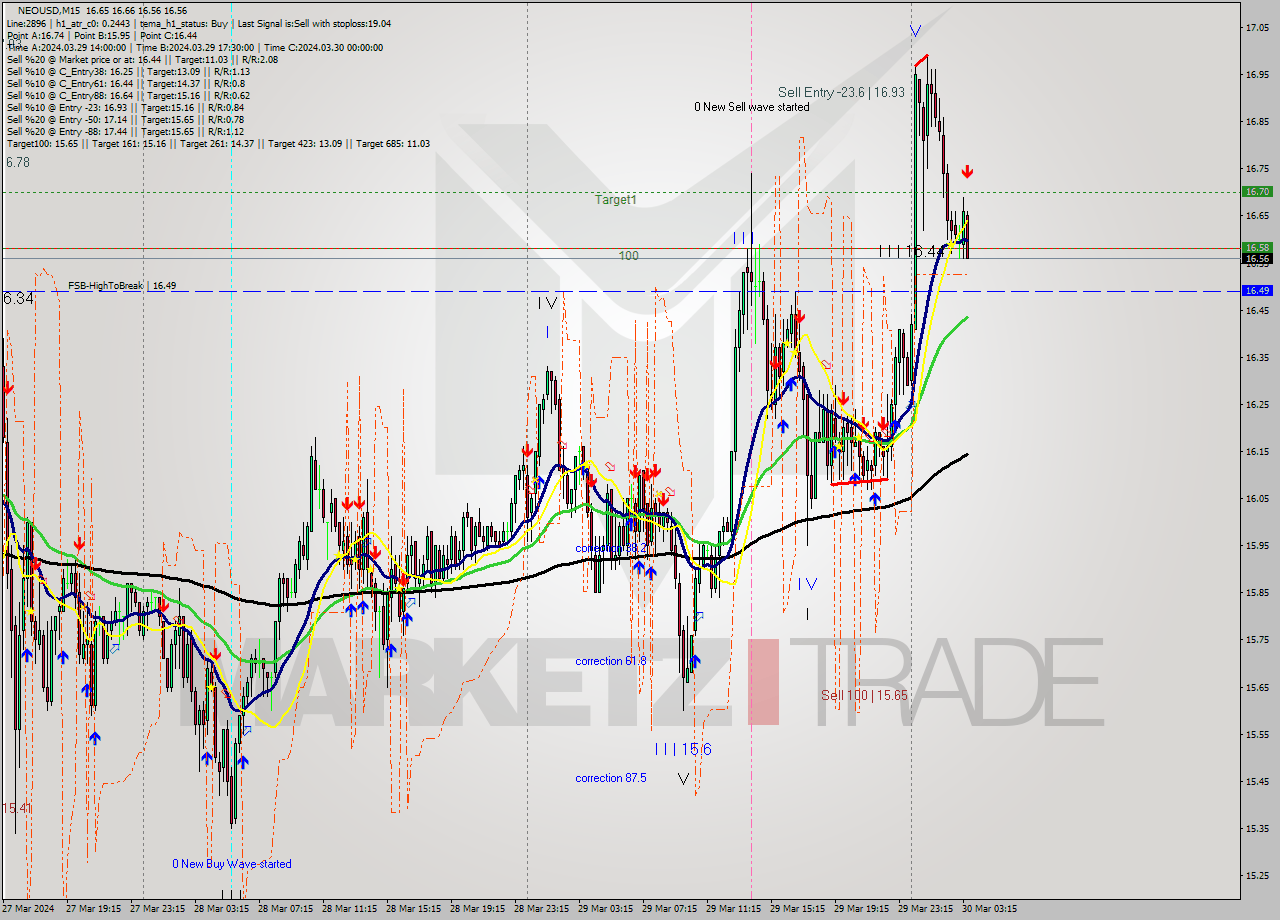Click the '29 Mar 23:15' time axis label
The height and width of the screenshot is (920, 1280).
click(x=926, y=909)
